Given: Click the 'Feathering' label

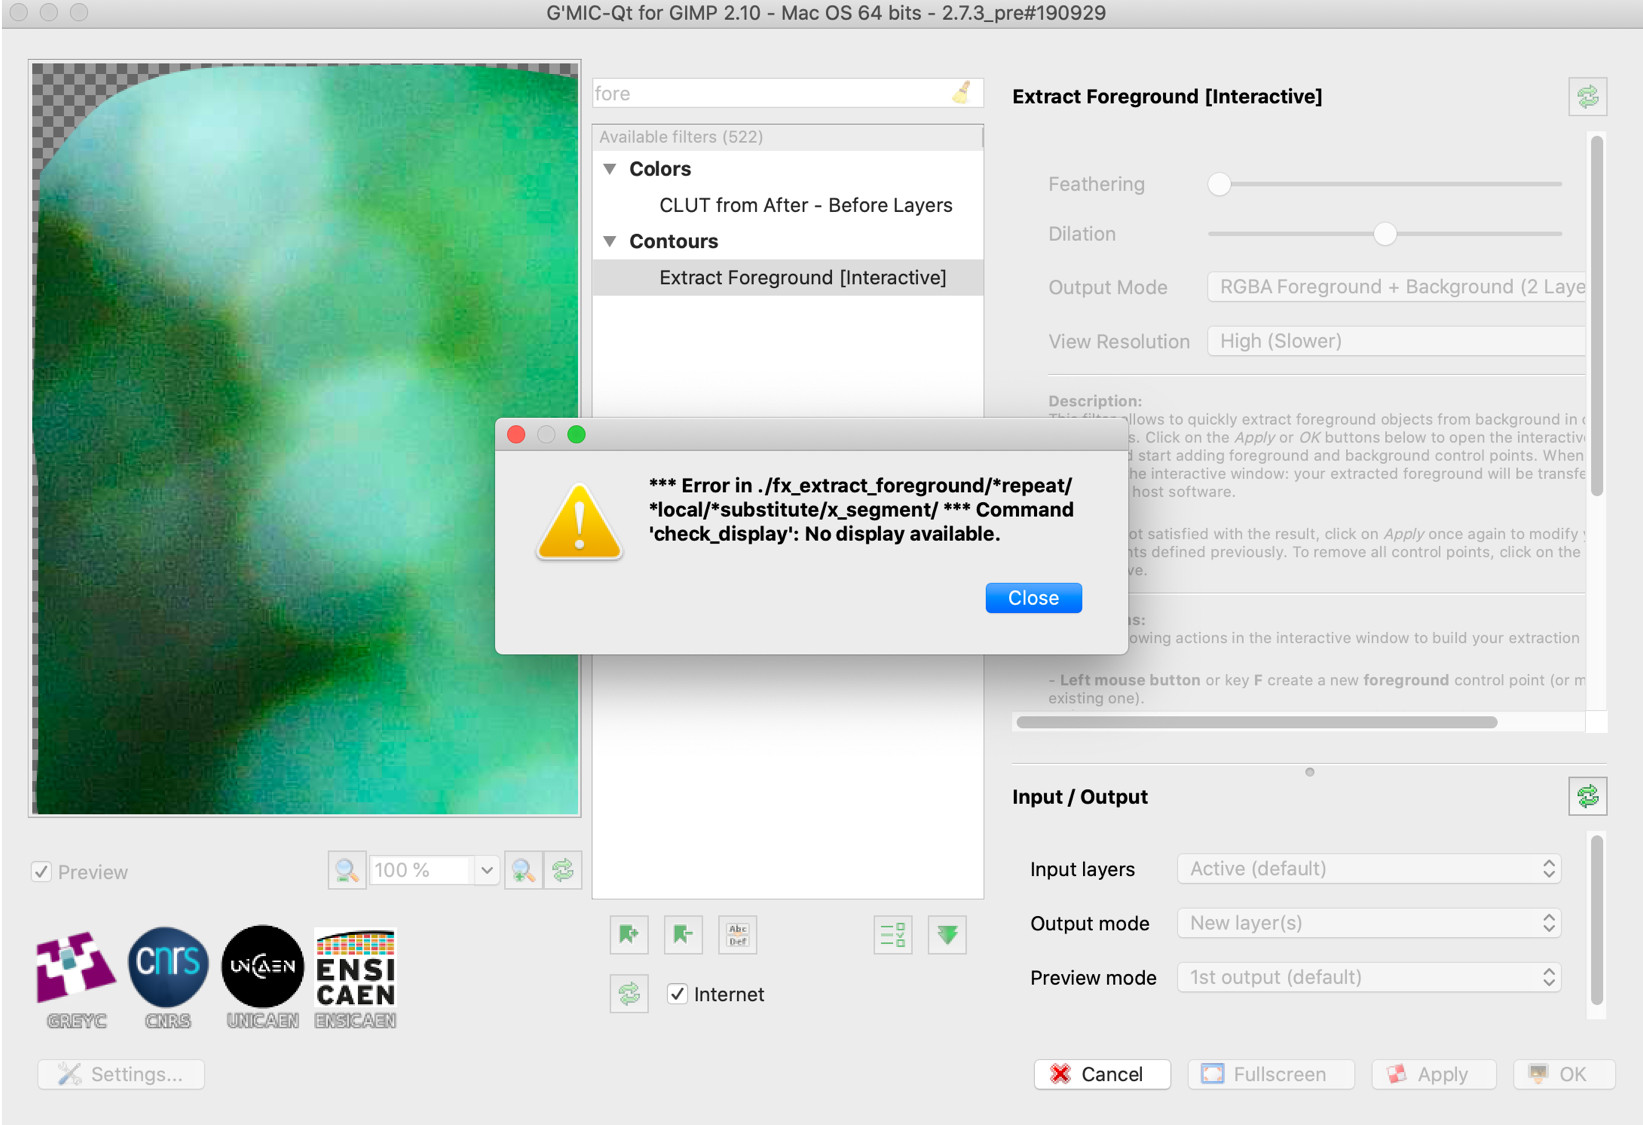Looking at the screenshot, I should [x=1096, y=184].
